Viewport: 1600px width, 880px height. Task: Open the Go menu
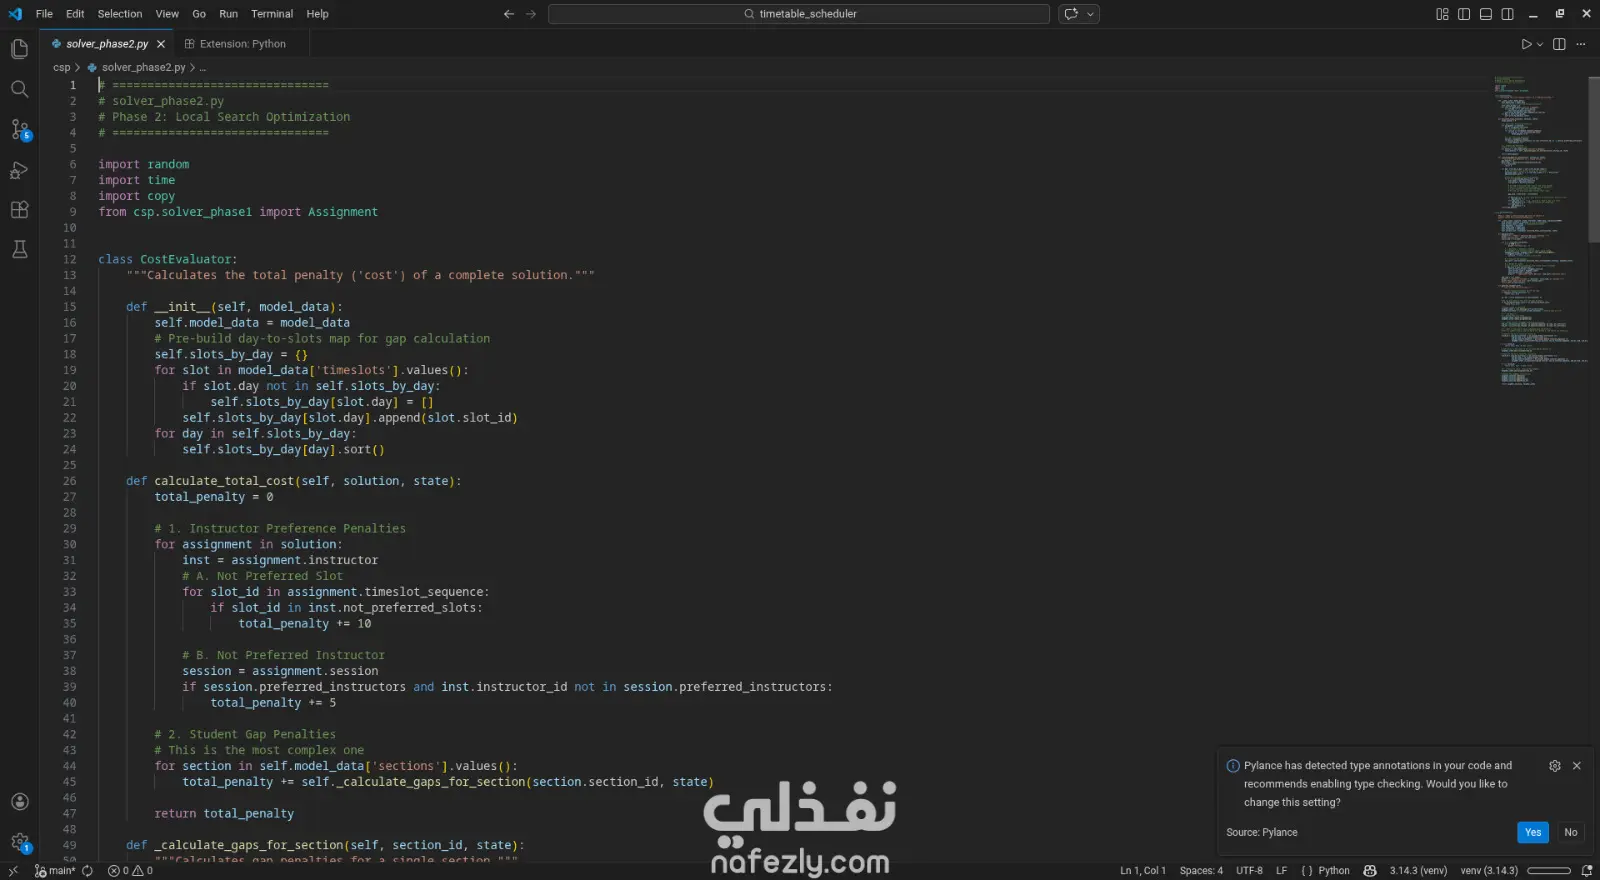(199, 14)
